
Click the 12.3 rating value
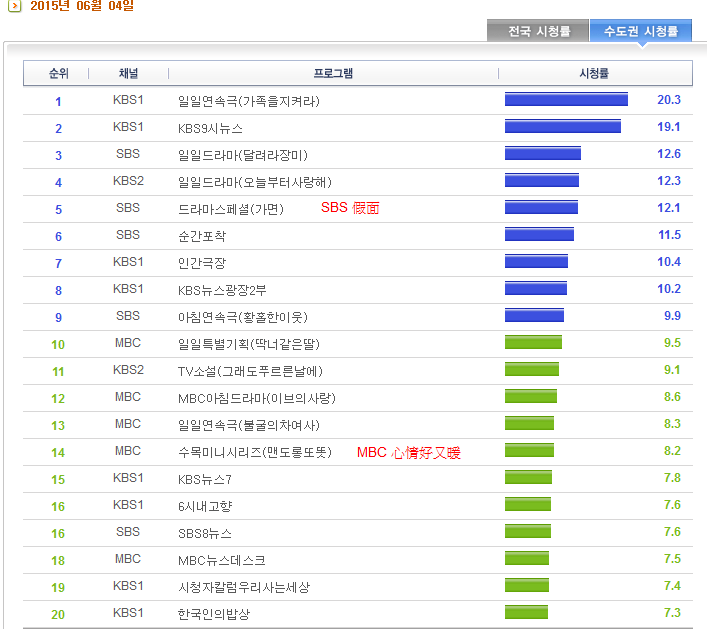(669, 181)
